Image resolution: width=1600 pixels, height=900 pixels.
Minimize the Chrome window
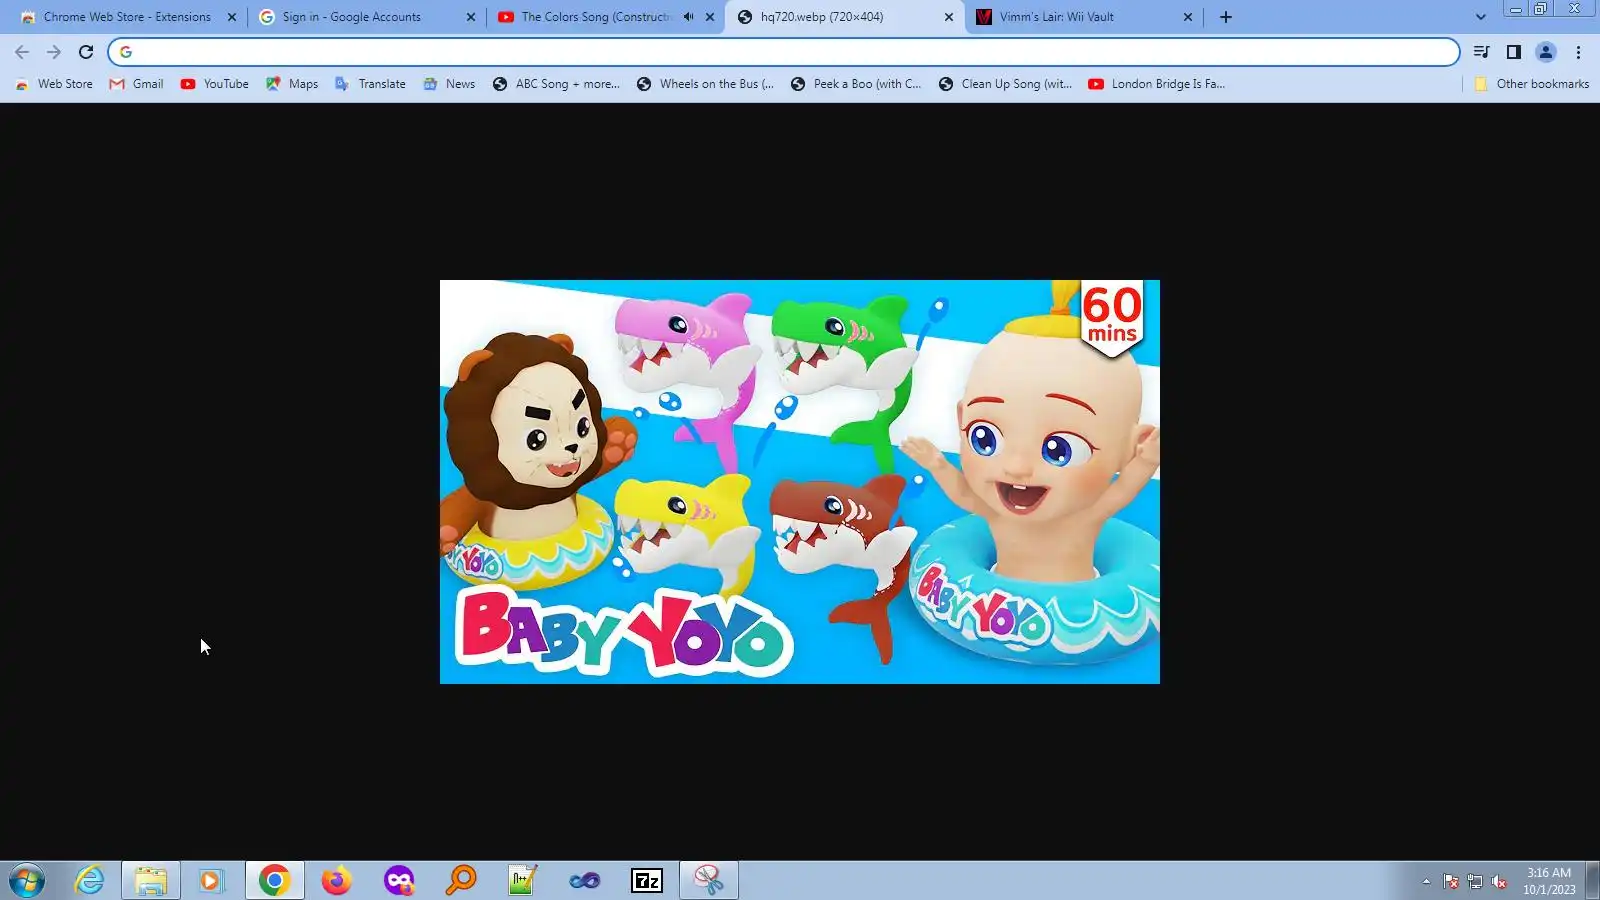point(1516,9)
